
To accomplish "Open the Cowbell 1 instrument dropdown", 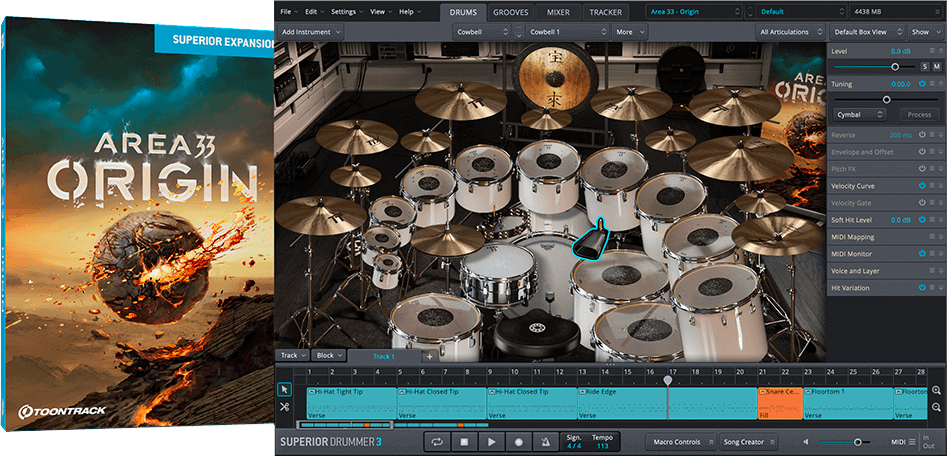I will click(x=568, y=32).
